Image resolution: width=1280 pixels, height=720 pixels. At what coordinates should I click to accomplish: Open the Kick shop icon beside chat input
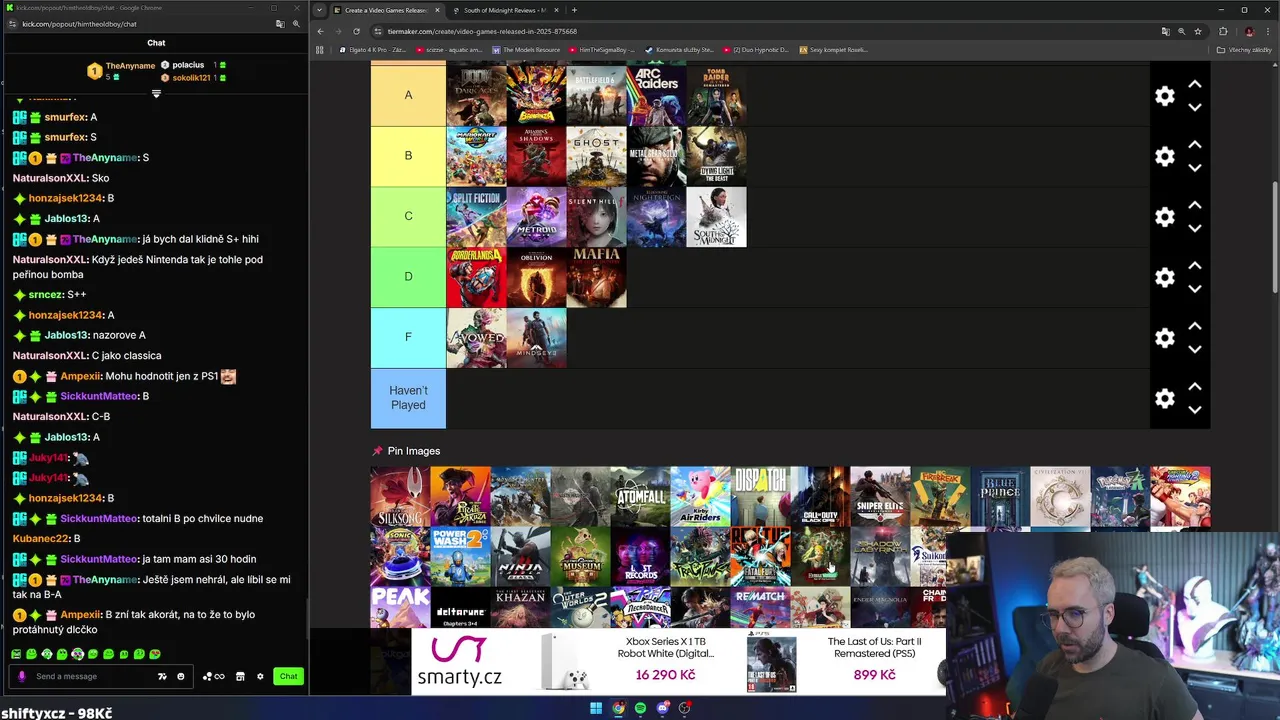pos(240,676)
